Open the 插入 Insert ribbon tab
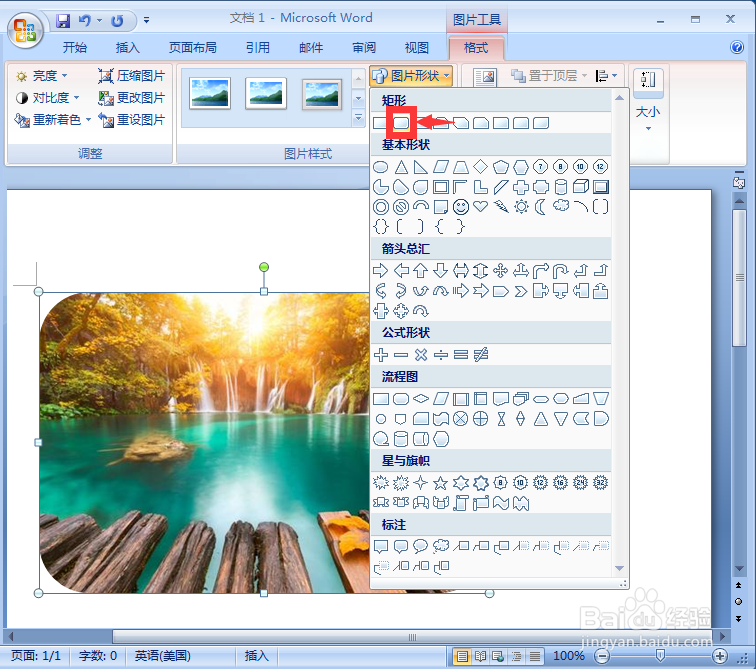 pos(127,47)
